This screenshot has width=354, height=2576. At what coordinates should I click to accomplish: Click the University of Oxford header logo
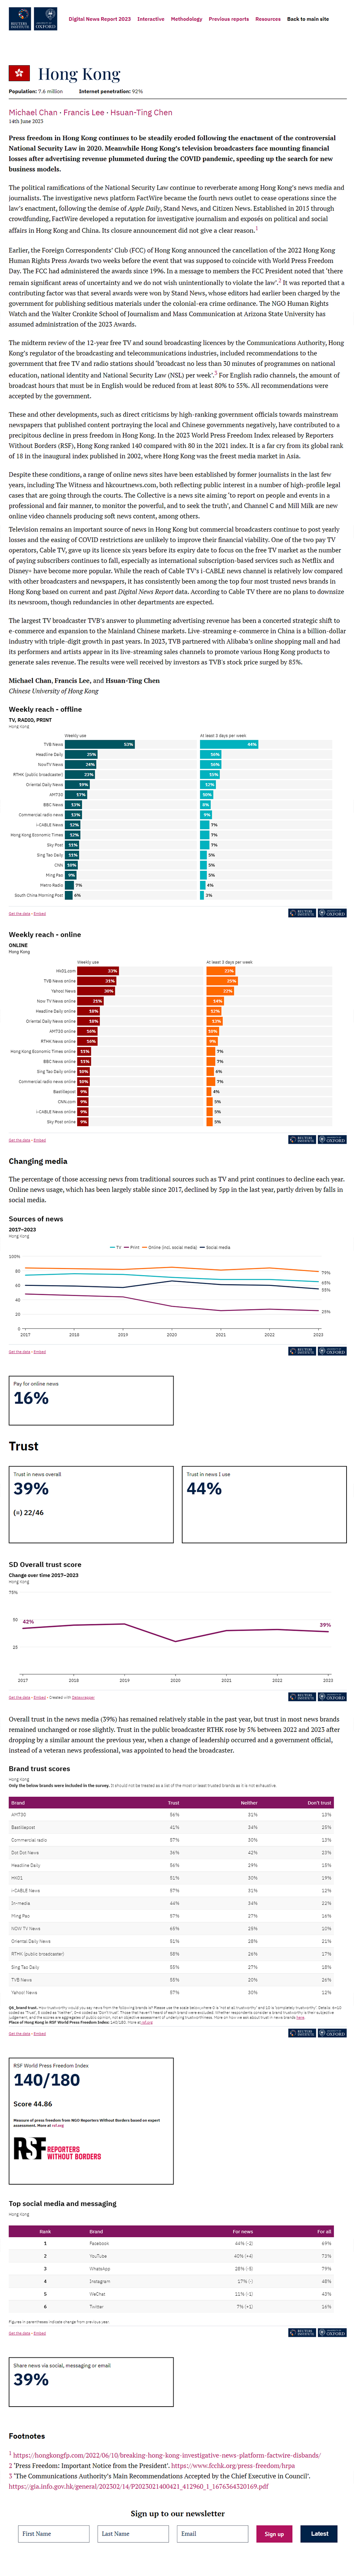click(x=45, y=17)
